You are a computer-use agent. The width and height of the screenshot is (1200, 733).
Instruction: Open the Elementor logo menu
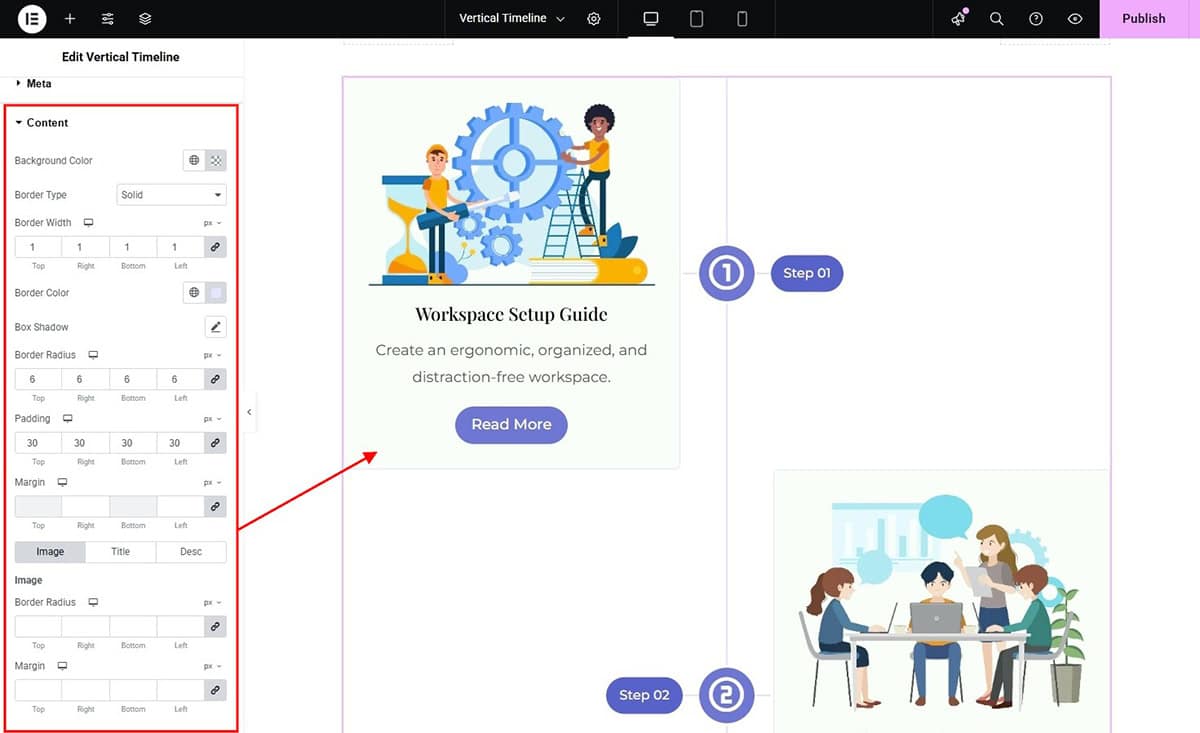pos(33,19)
